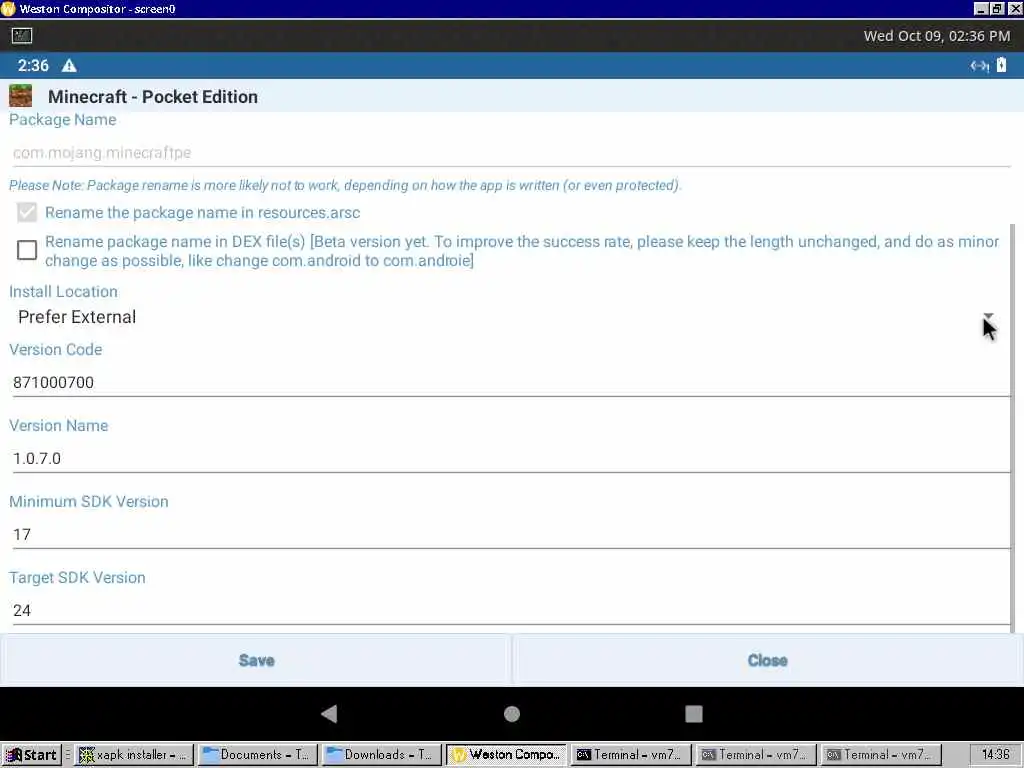Switch to Downloads taskbar window

(381, 755)
